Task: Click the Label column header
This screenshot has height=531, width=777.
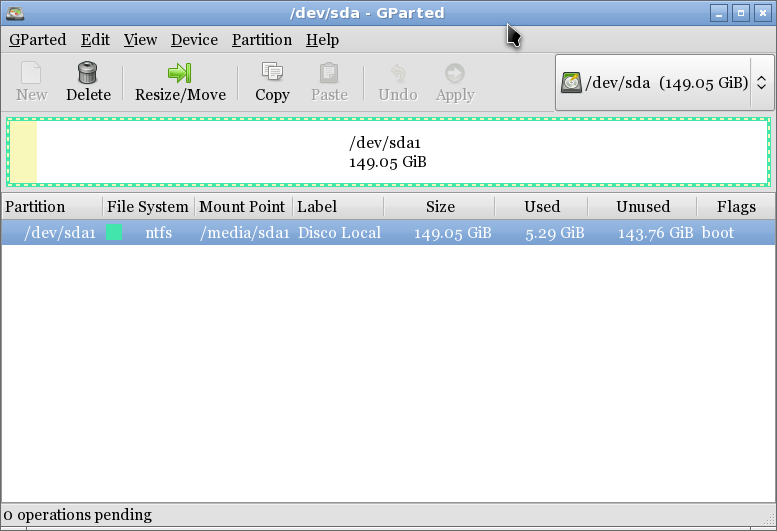Action: (x=338, y=207)
